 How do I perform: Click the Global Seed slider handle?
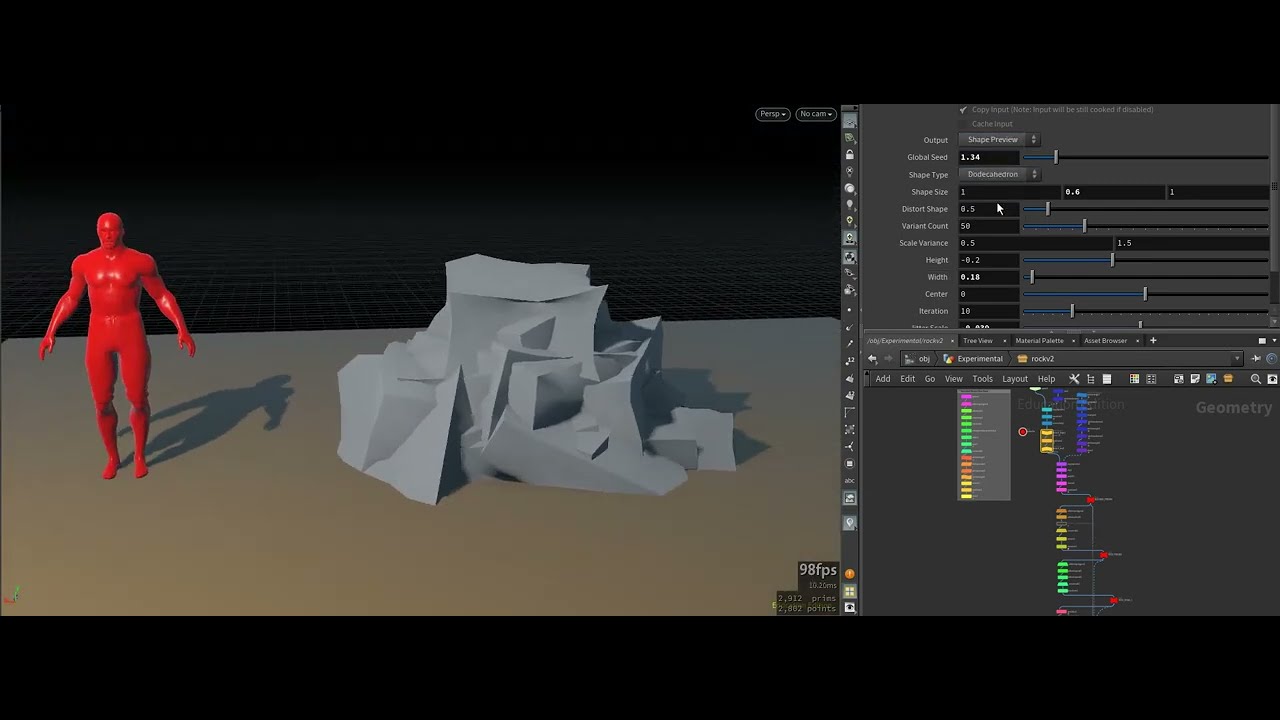pyautogui.click(x=1055, y=157)
